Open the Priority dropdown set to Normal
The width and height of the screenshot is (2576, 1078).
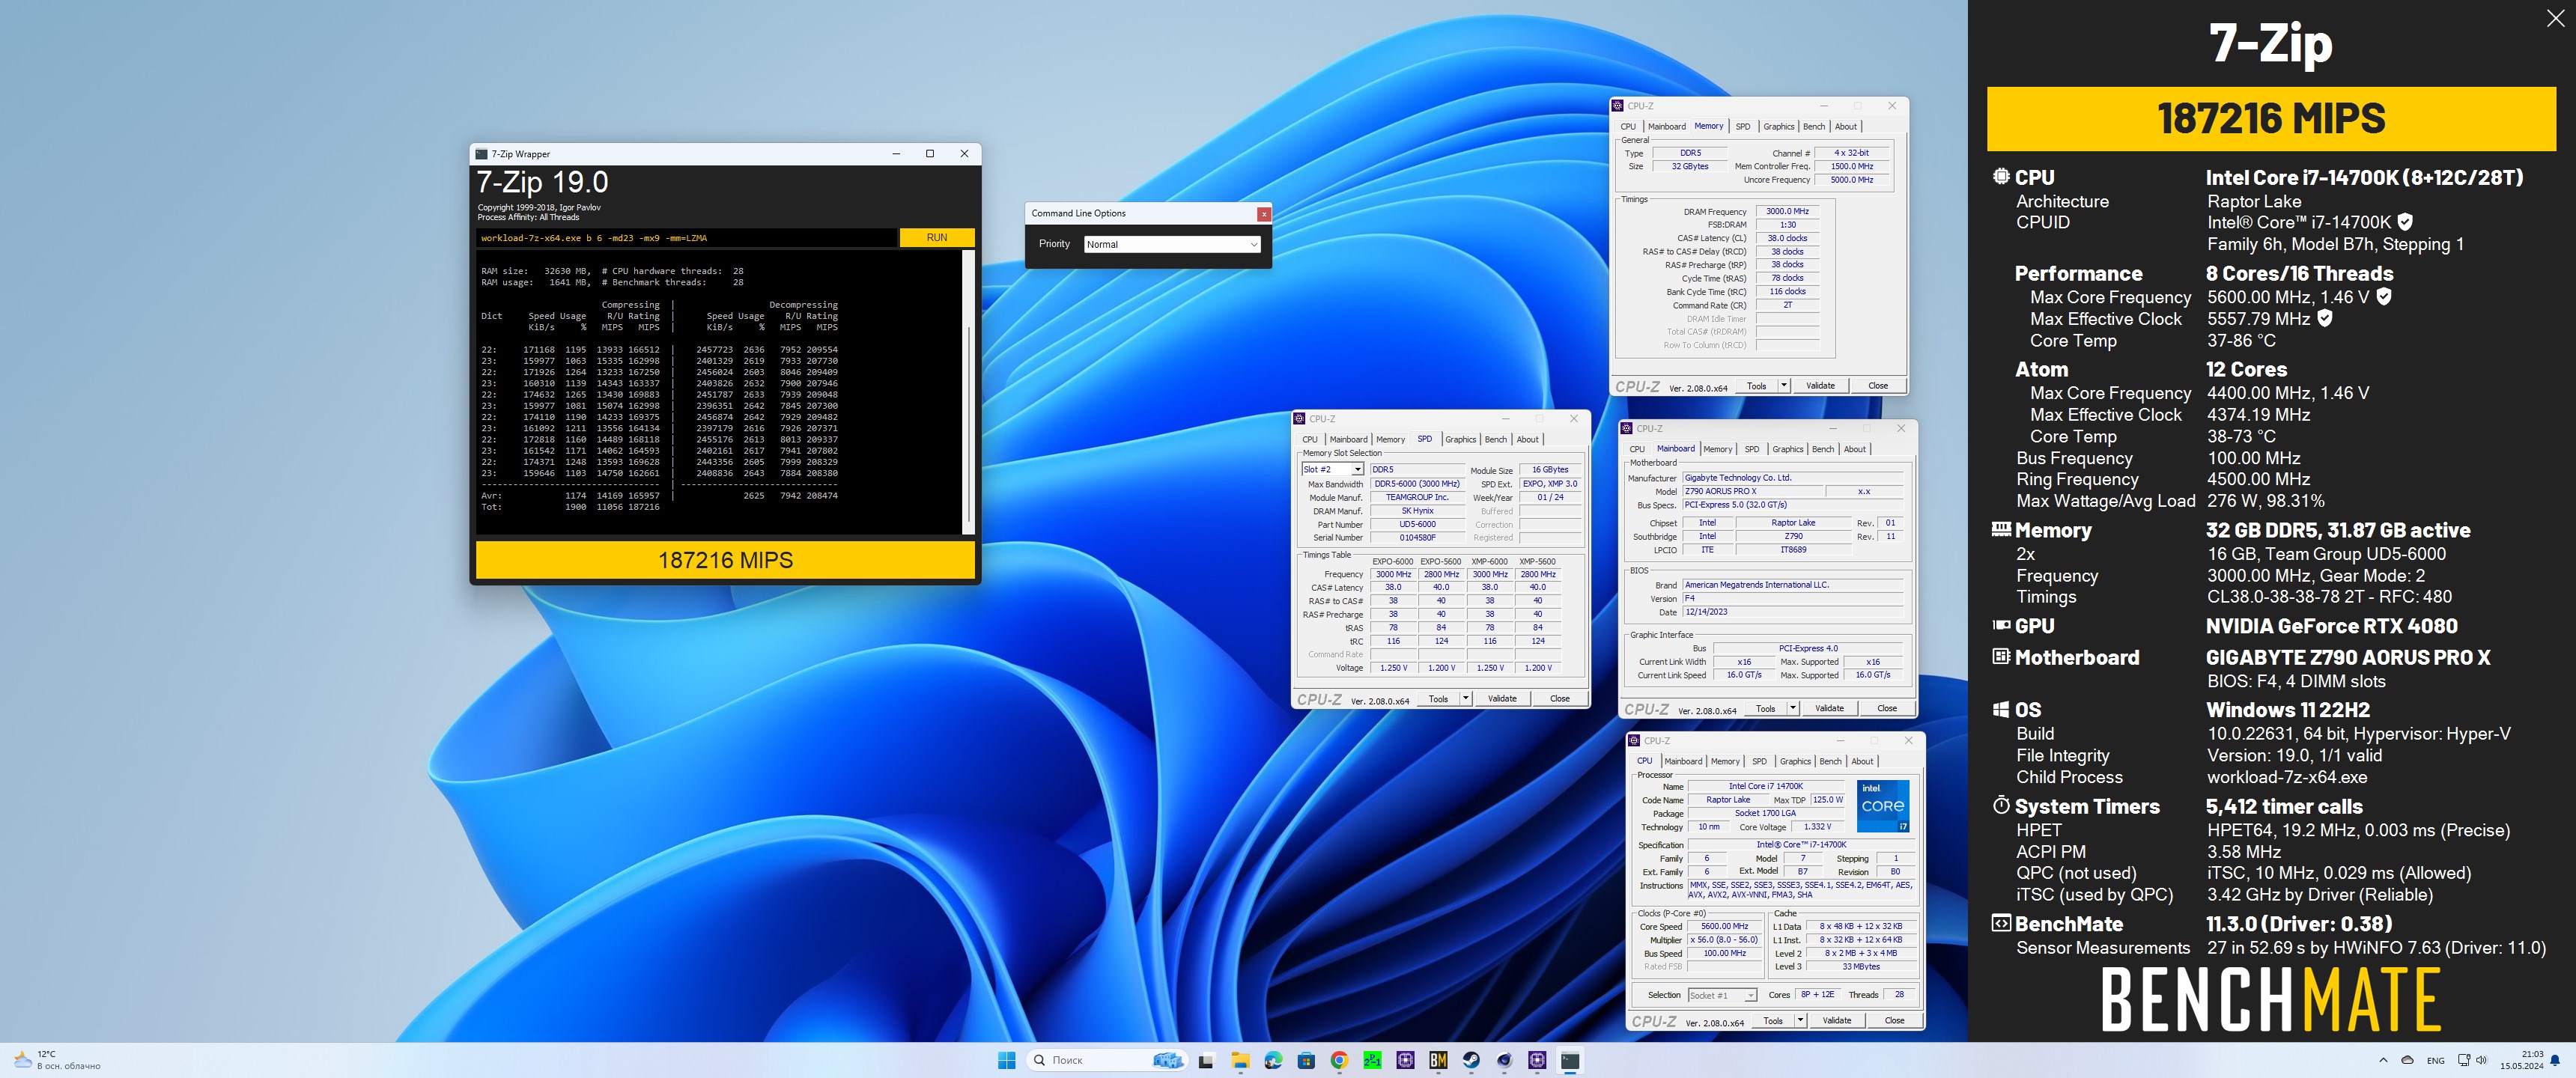click(x=1172, y=244)
